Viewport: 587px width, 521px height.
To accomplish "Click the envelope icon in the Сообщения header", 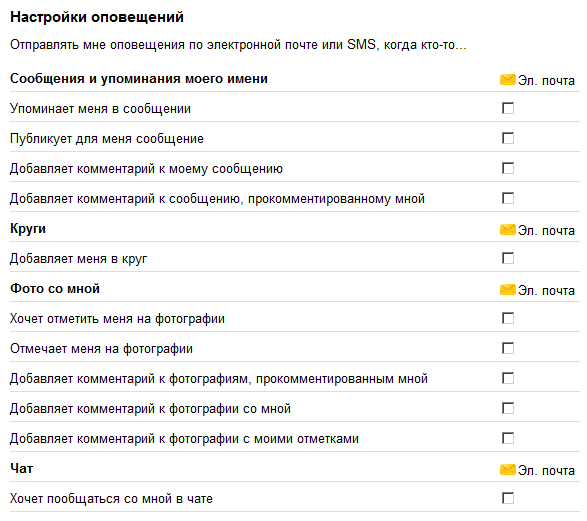I will pos(508,80).
